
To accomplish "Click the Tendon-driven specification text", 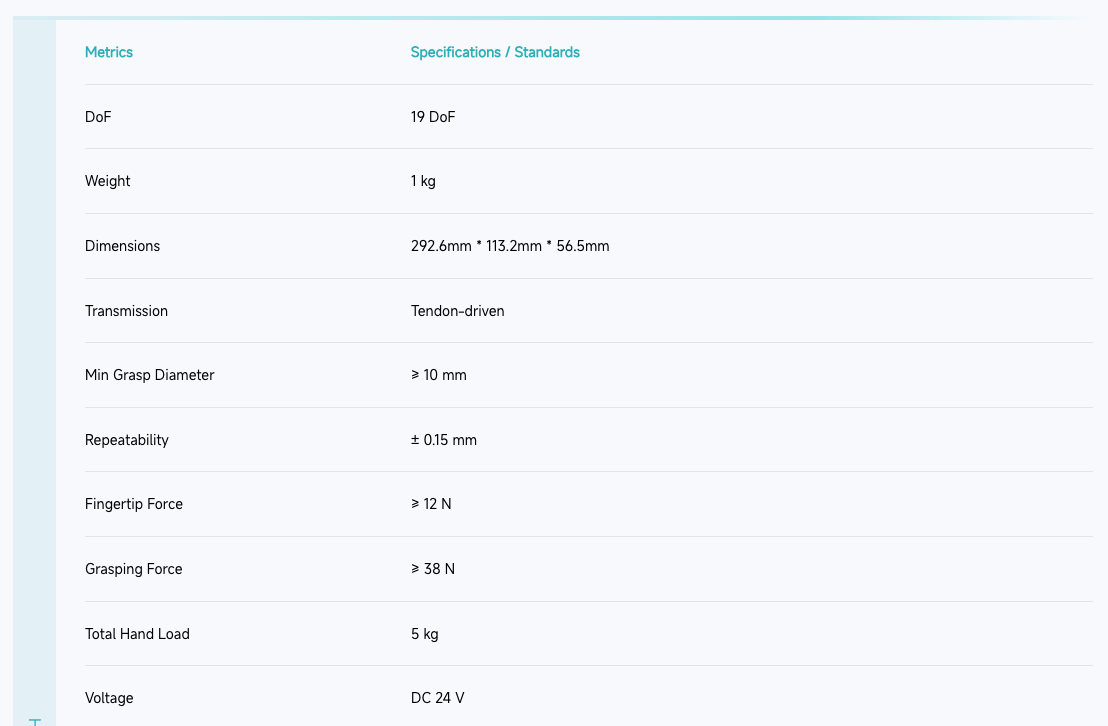I will (x=457, y=311).
